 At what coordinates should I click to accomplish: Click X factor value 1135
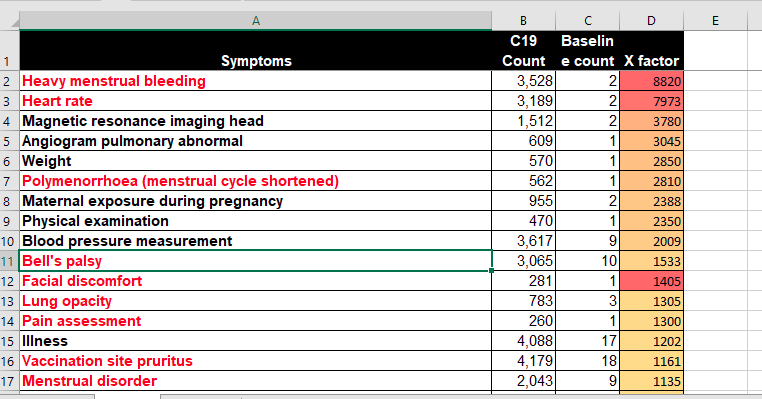[651, 381]
